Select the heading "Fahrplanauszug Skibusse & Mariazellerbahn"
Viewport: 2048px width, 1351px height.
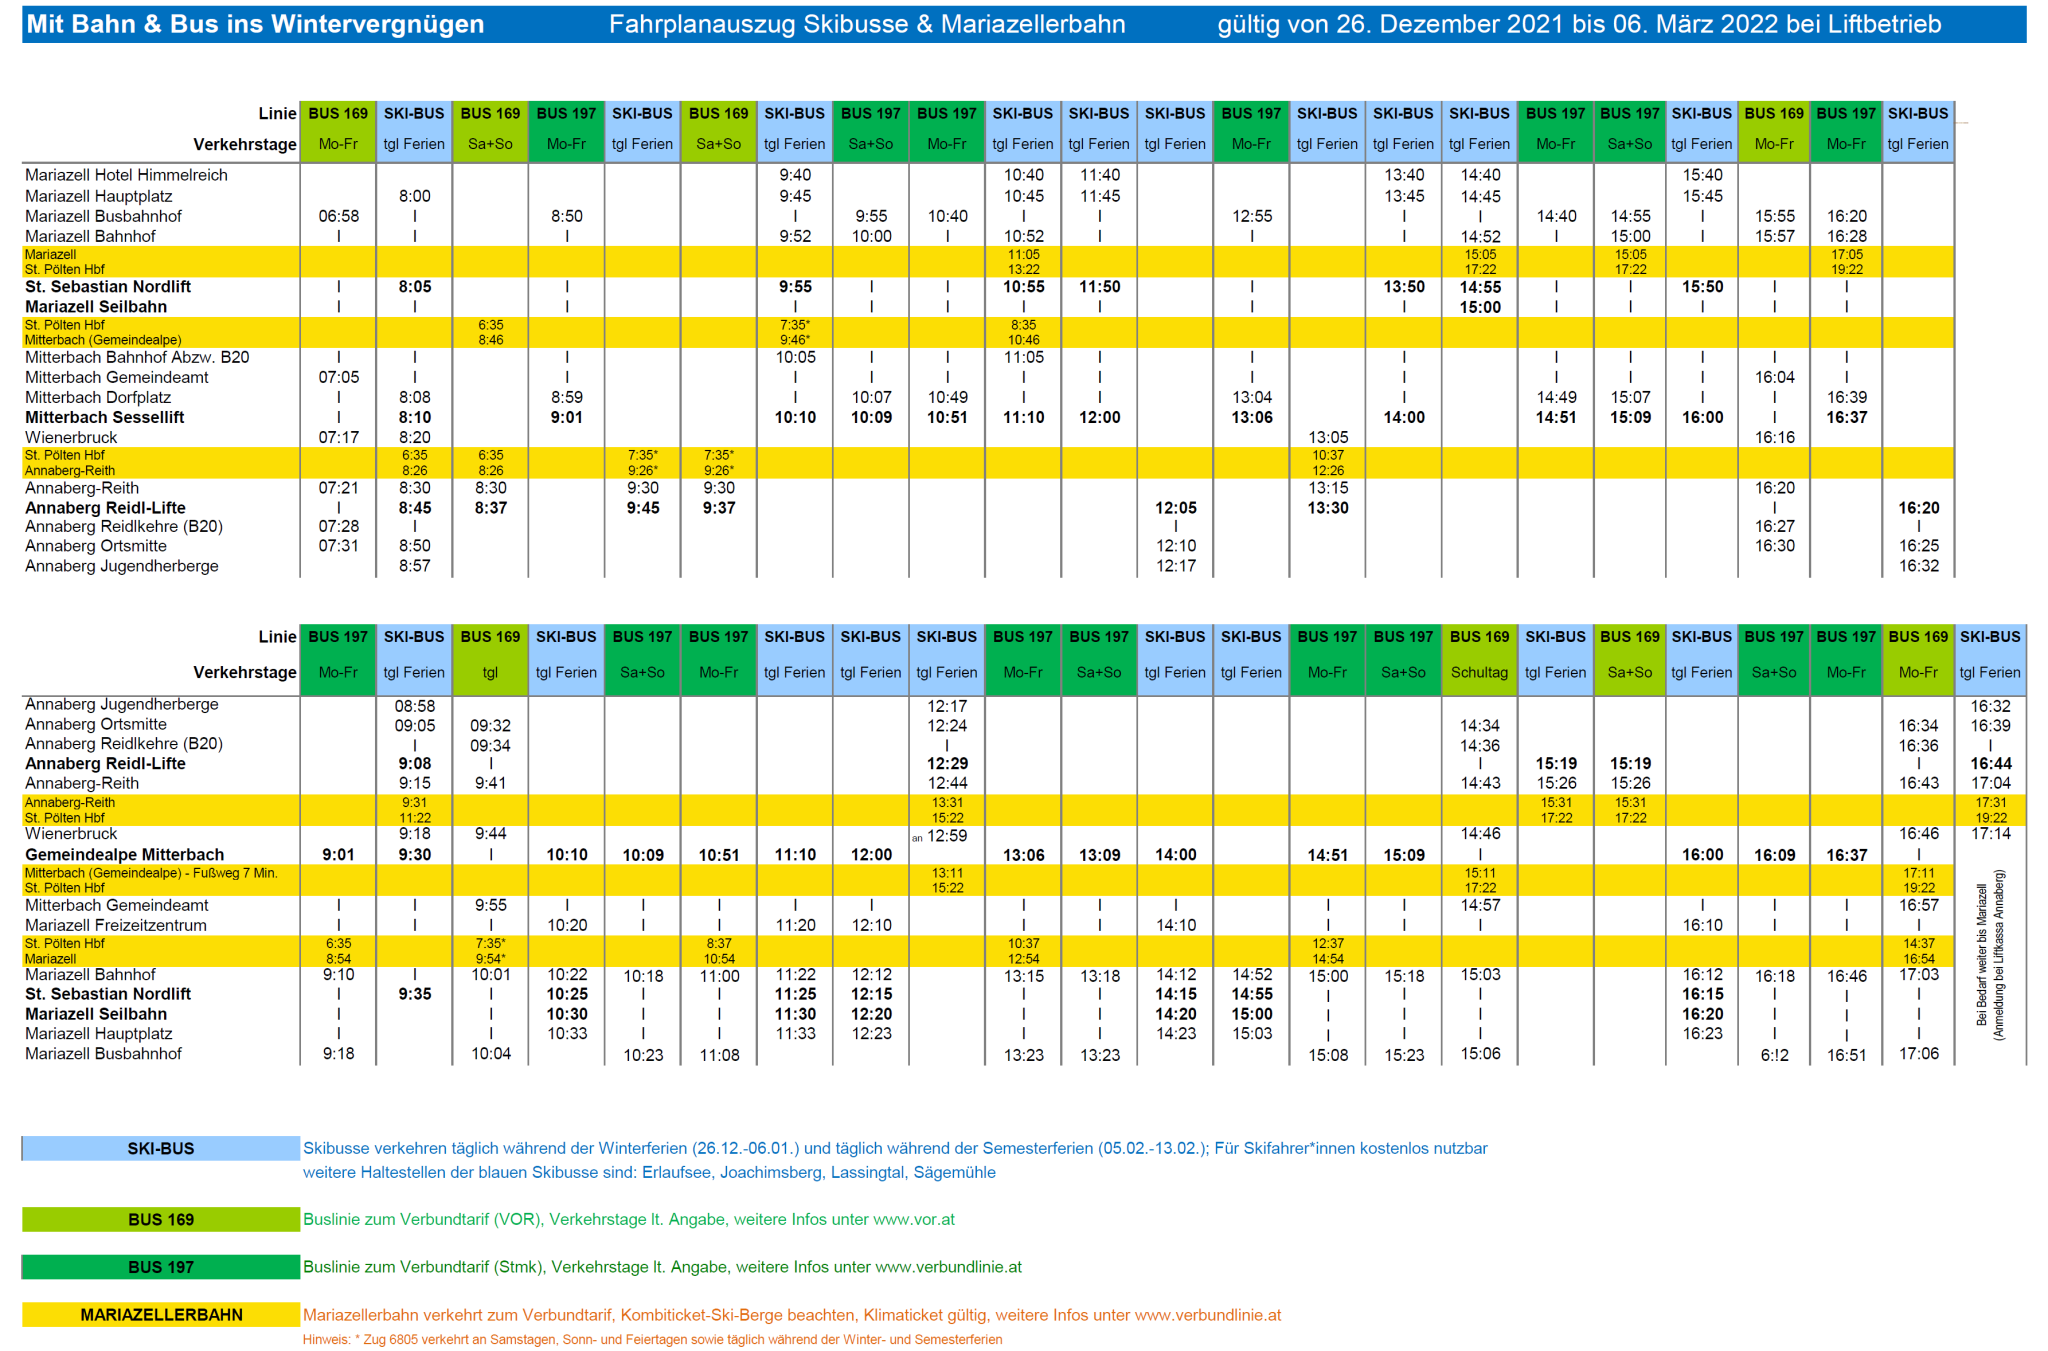click(867, 24)
